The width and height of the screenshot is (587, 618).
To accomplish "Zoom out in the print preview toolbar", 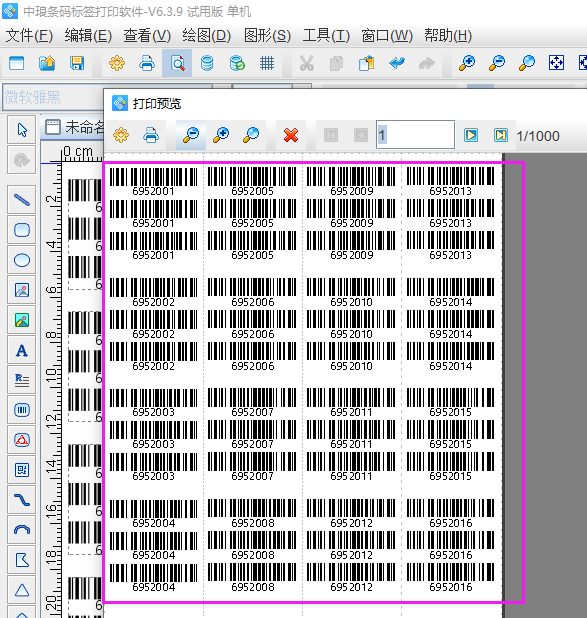I will pos(191,135).
